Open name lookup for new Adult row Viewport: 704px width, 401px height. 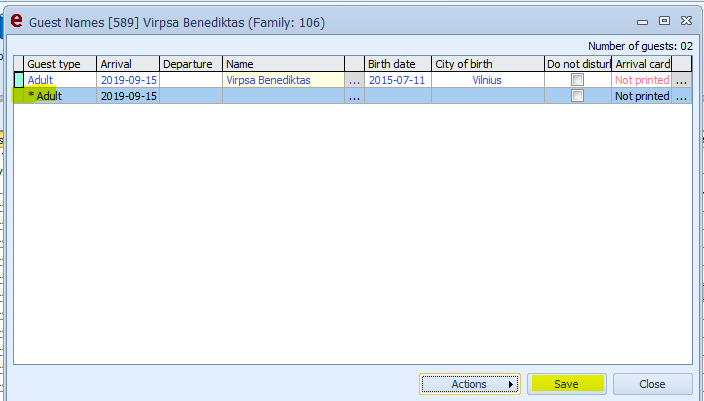(354, 96)
